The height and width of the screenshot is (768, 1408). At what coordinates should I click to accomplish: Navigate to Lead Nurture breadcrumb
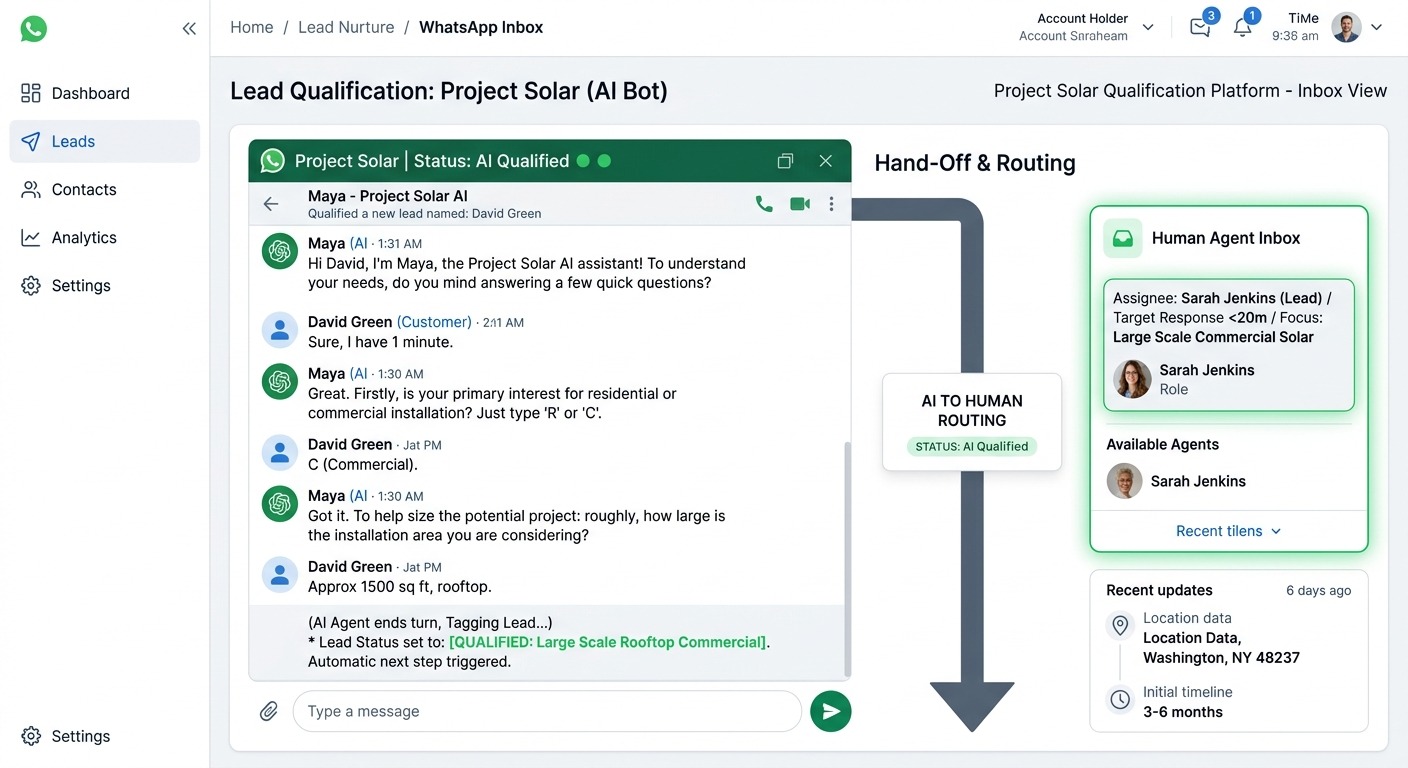click(346, 27)
